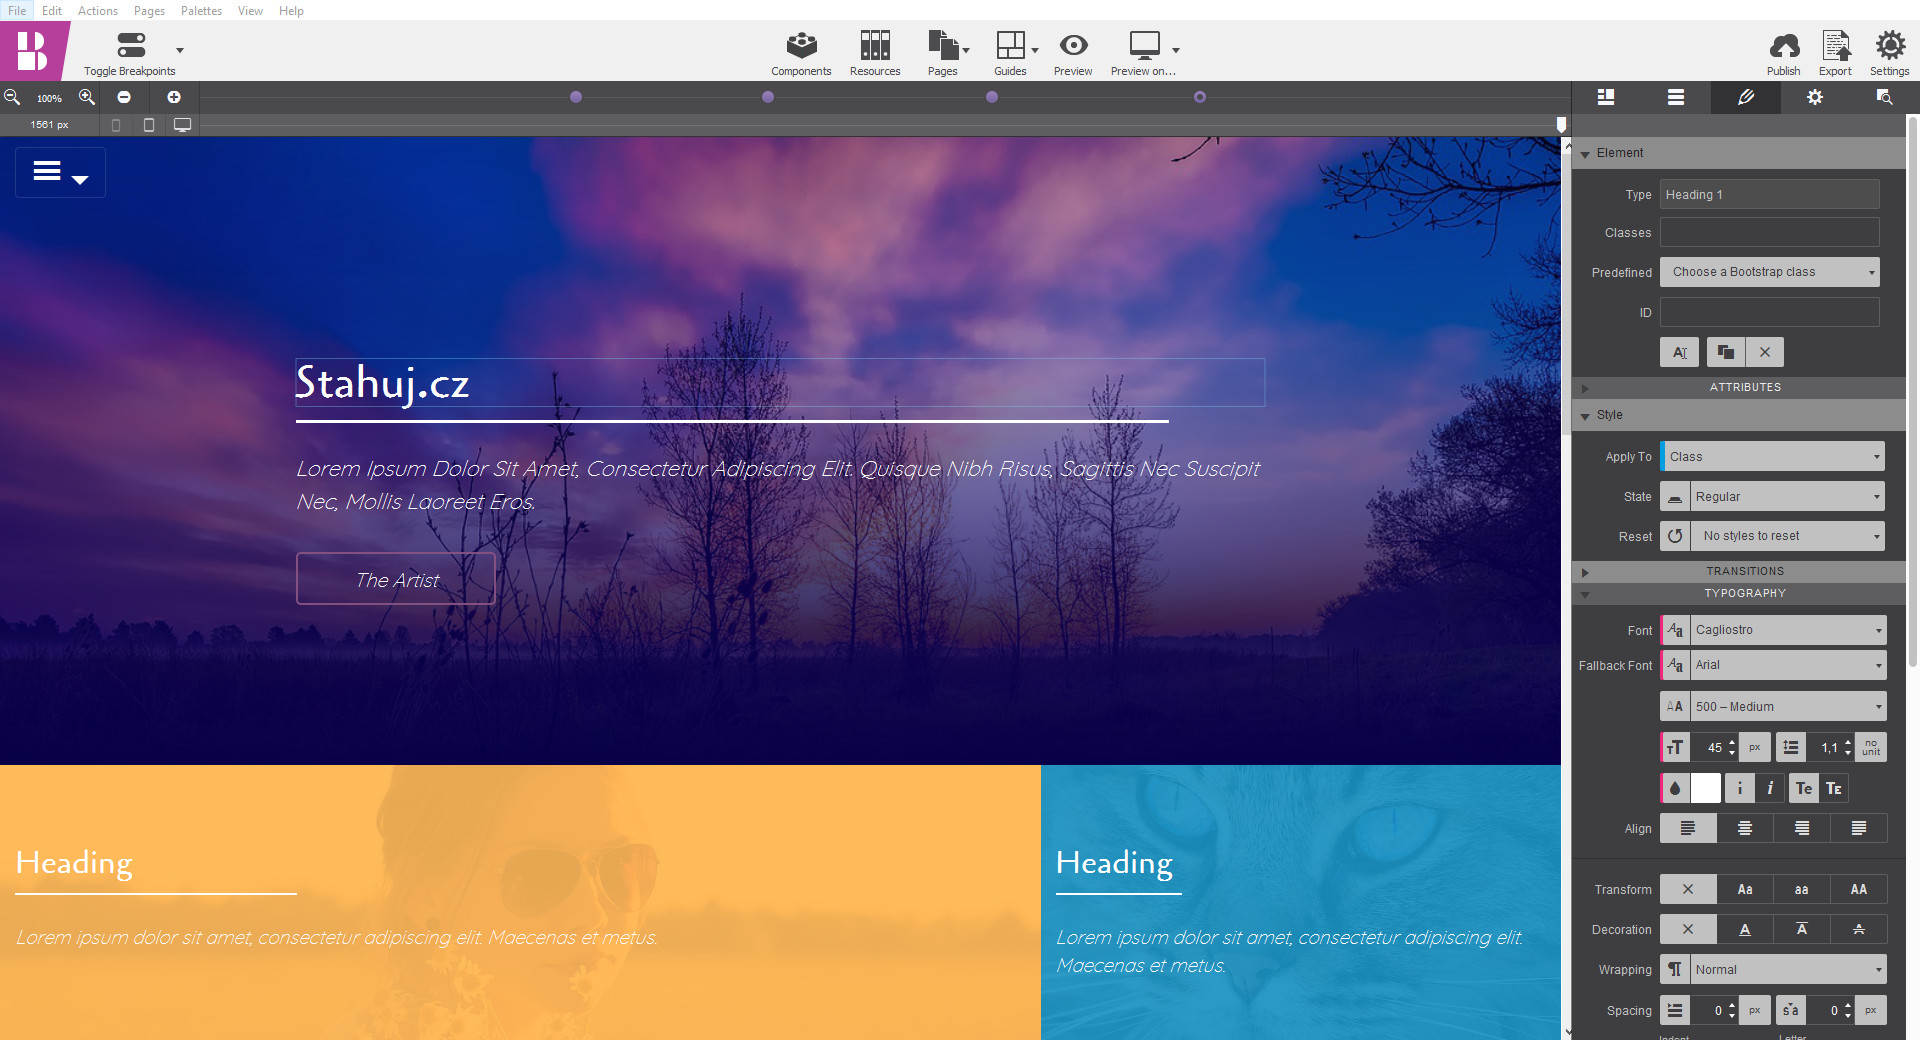Open No styles to reset dropdown
The height and width of the screenshot is (1040, 1920).
pos(1787,536)
